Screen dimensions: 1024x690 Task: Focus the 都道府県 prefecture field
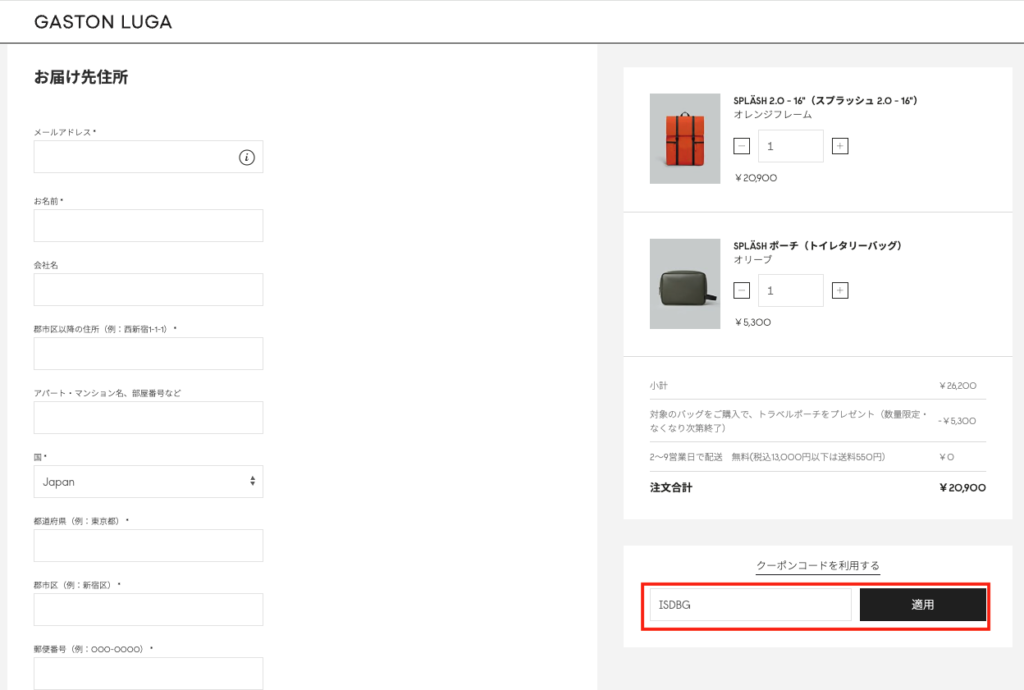click(148, 546)
